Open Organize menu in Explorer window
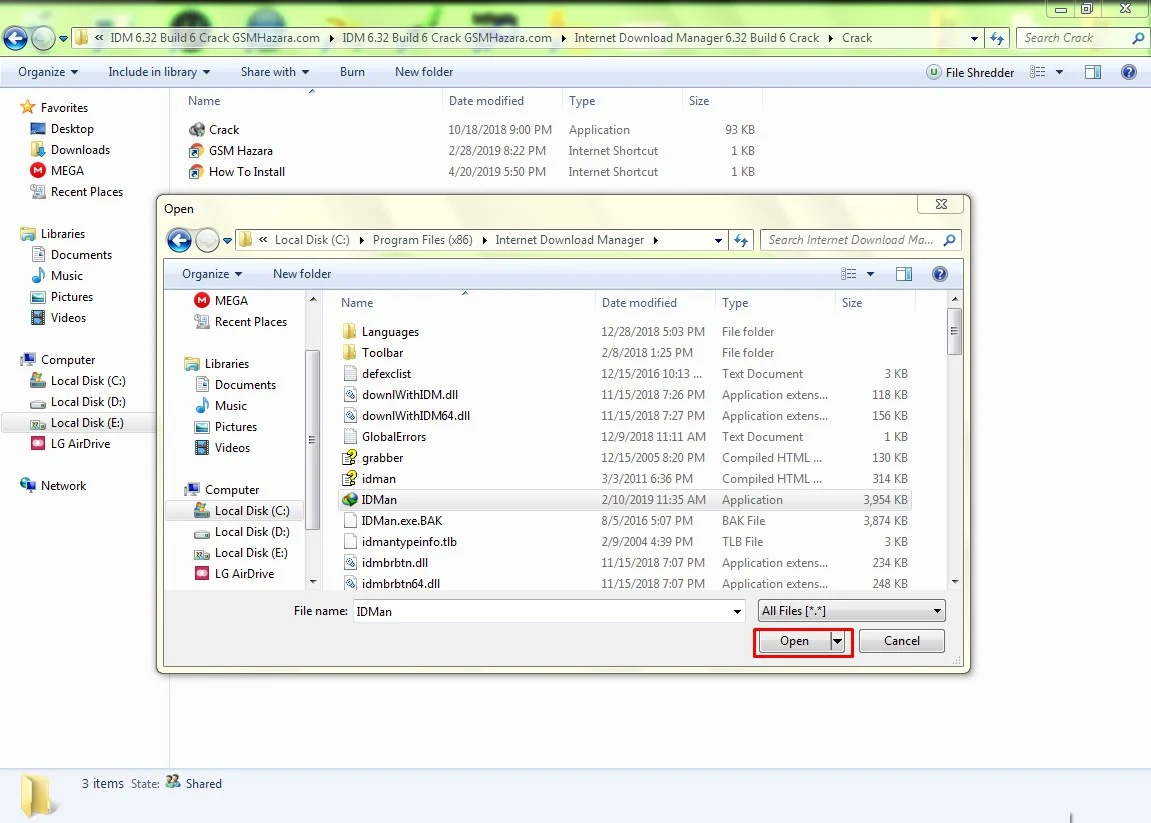Image resolution: width=1151 pixels, height=823 pixels. click(48, 72)
